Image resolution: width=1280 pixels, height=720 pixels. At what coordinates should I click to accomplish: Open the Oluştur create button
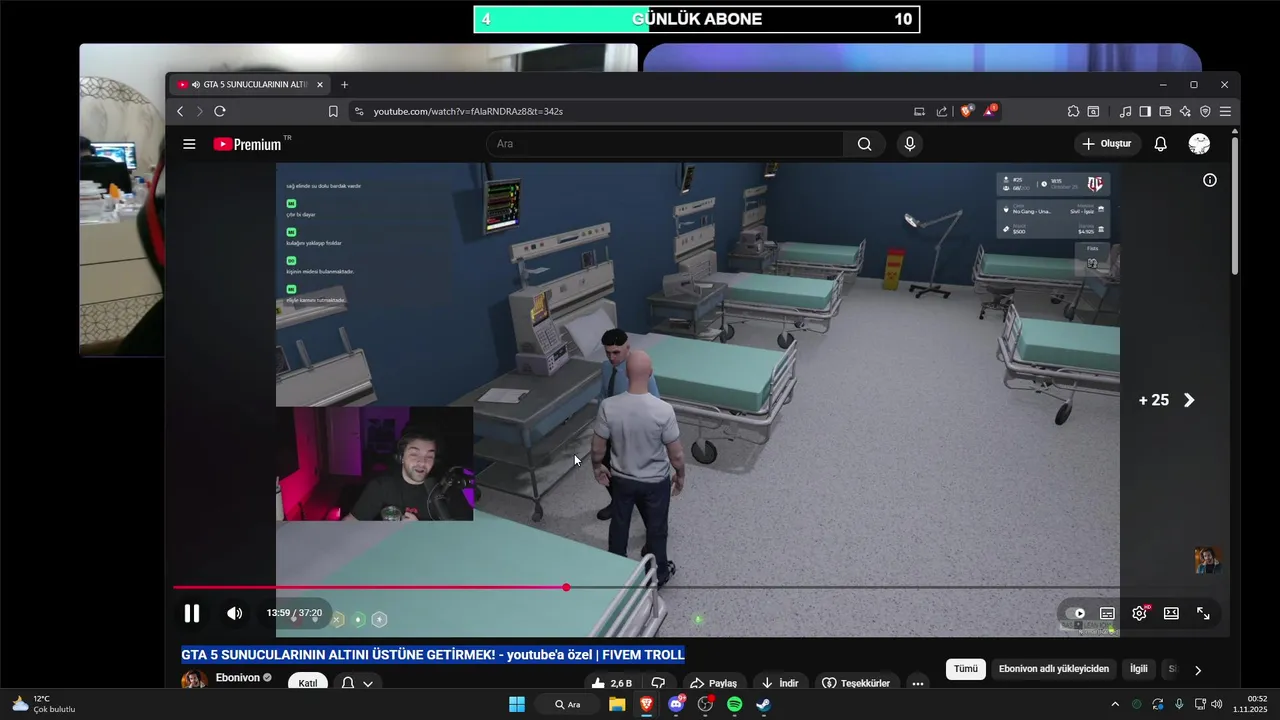click(1107, 144)
